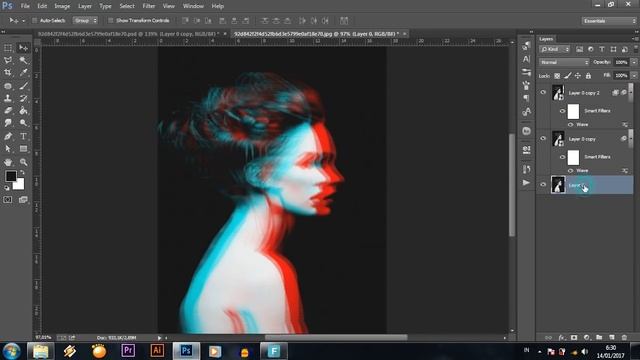Toggle Smart Filters visibility on Layer 0 copy 2

[562, 111]
